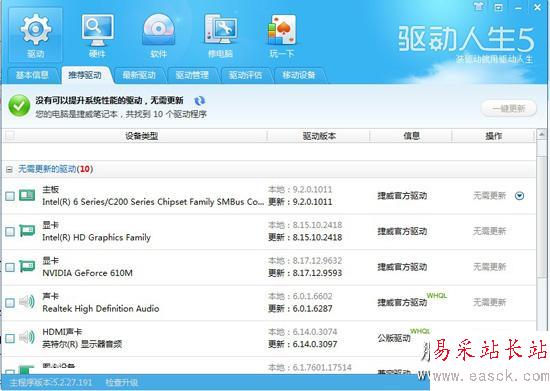This screenshot has width=550, height=391.
Task: Click WHQL badge on HDMI声卡 row
Action: [x=420, y=331]
